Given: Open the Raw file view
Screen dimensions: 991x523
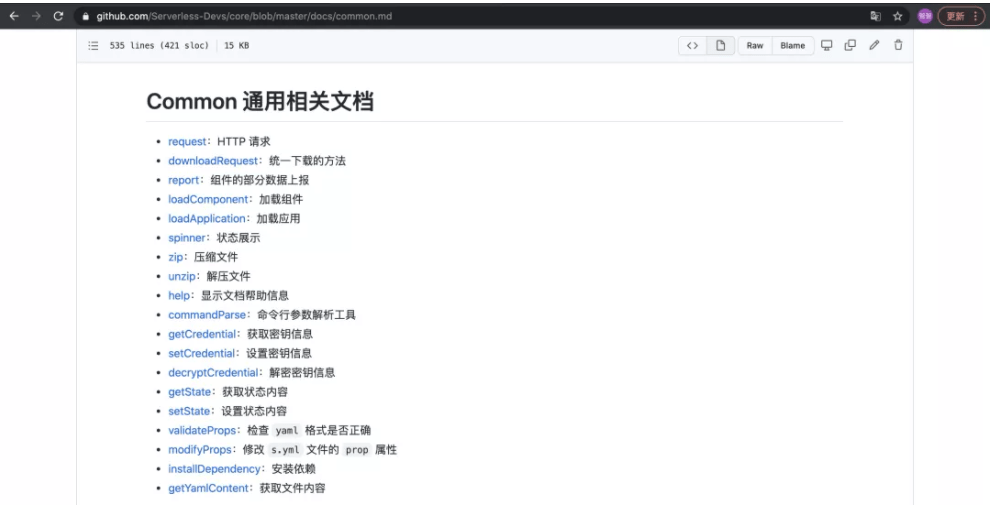Looking at the screenshot, I should point(755,45).
